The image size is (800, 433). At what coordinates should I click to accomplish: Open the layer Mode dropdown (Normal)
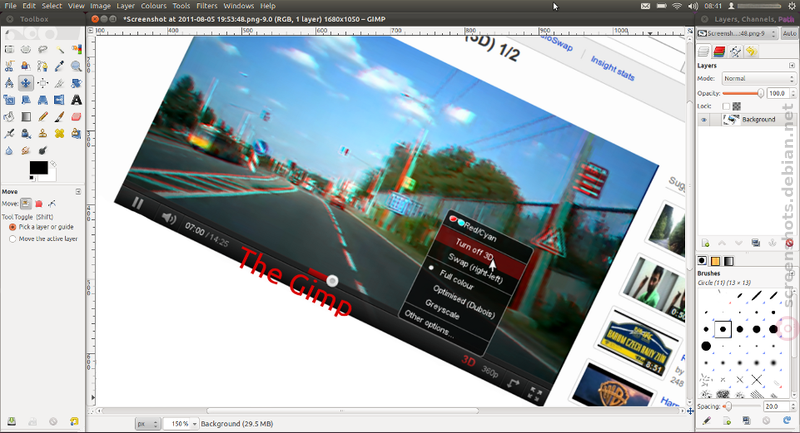(x=758, y=79)
